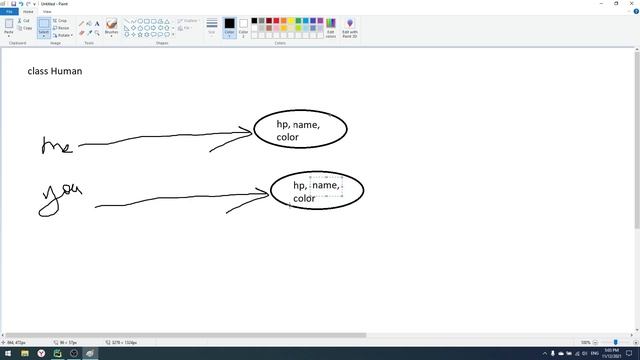
Task: Open the notification center in taskbar
Action: (x=629, y=353)
